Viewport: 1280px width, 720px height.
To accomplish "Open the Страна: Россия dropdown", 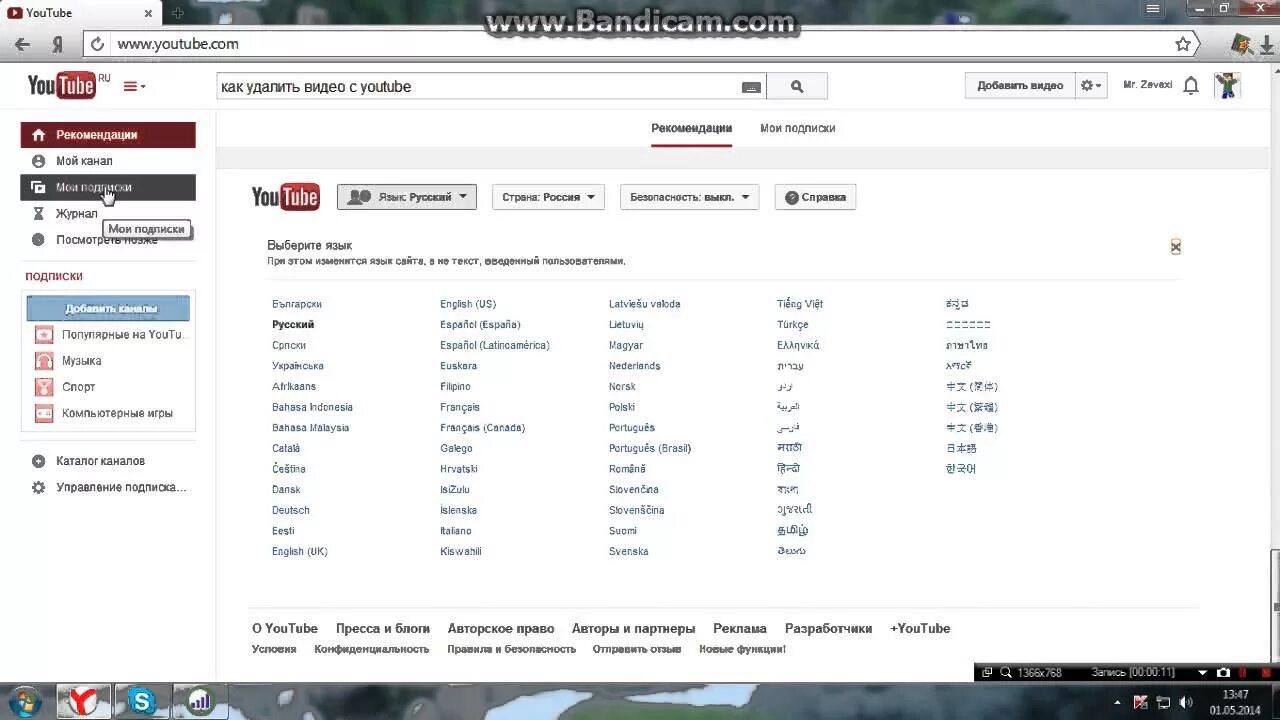I will coord(548,197).
